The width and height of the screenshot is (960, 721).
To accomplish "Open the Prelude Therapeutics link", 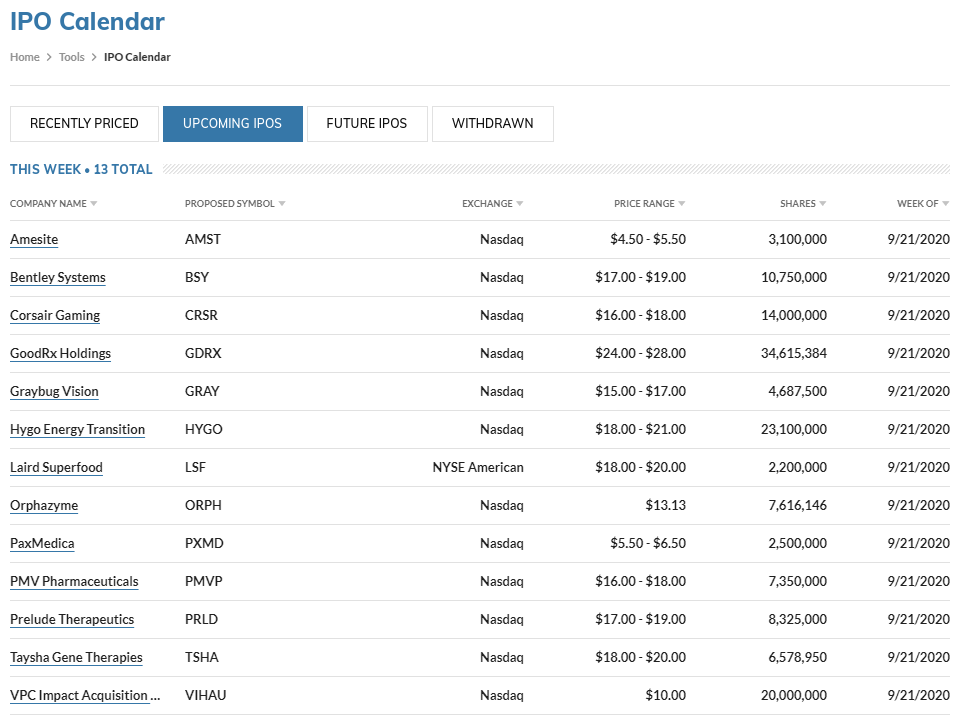I will pos(72,619).
